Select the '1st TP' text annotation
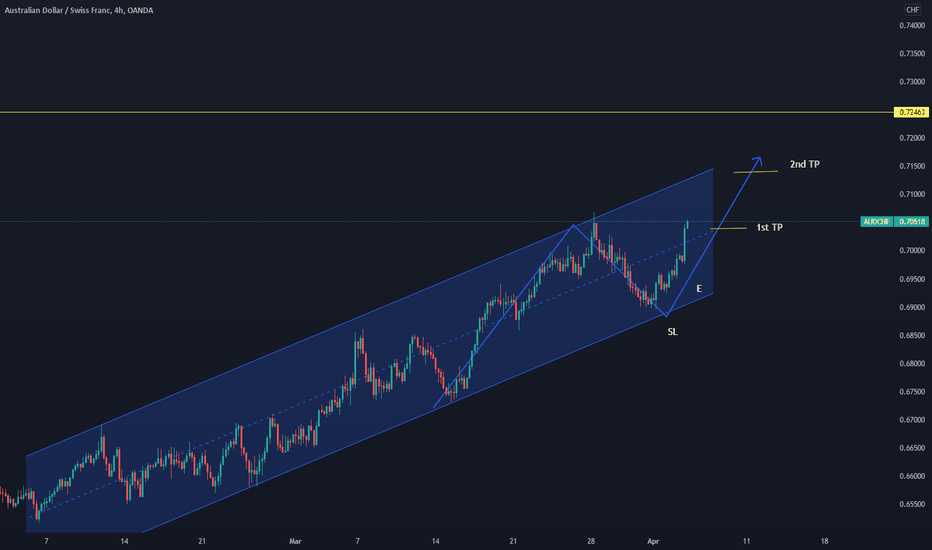The height and width of the screenshot is (550, 932). (769, 228)
